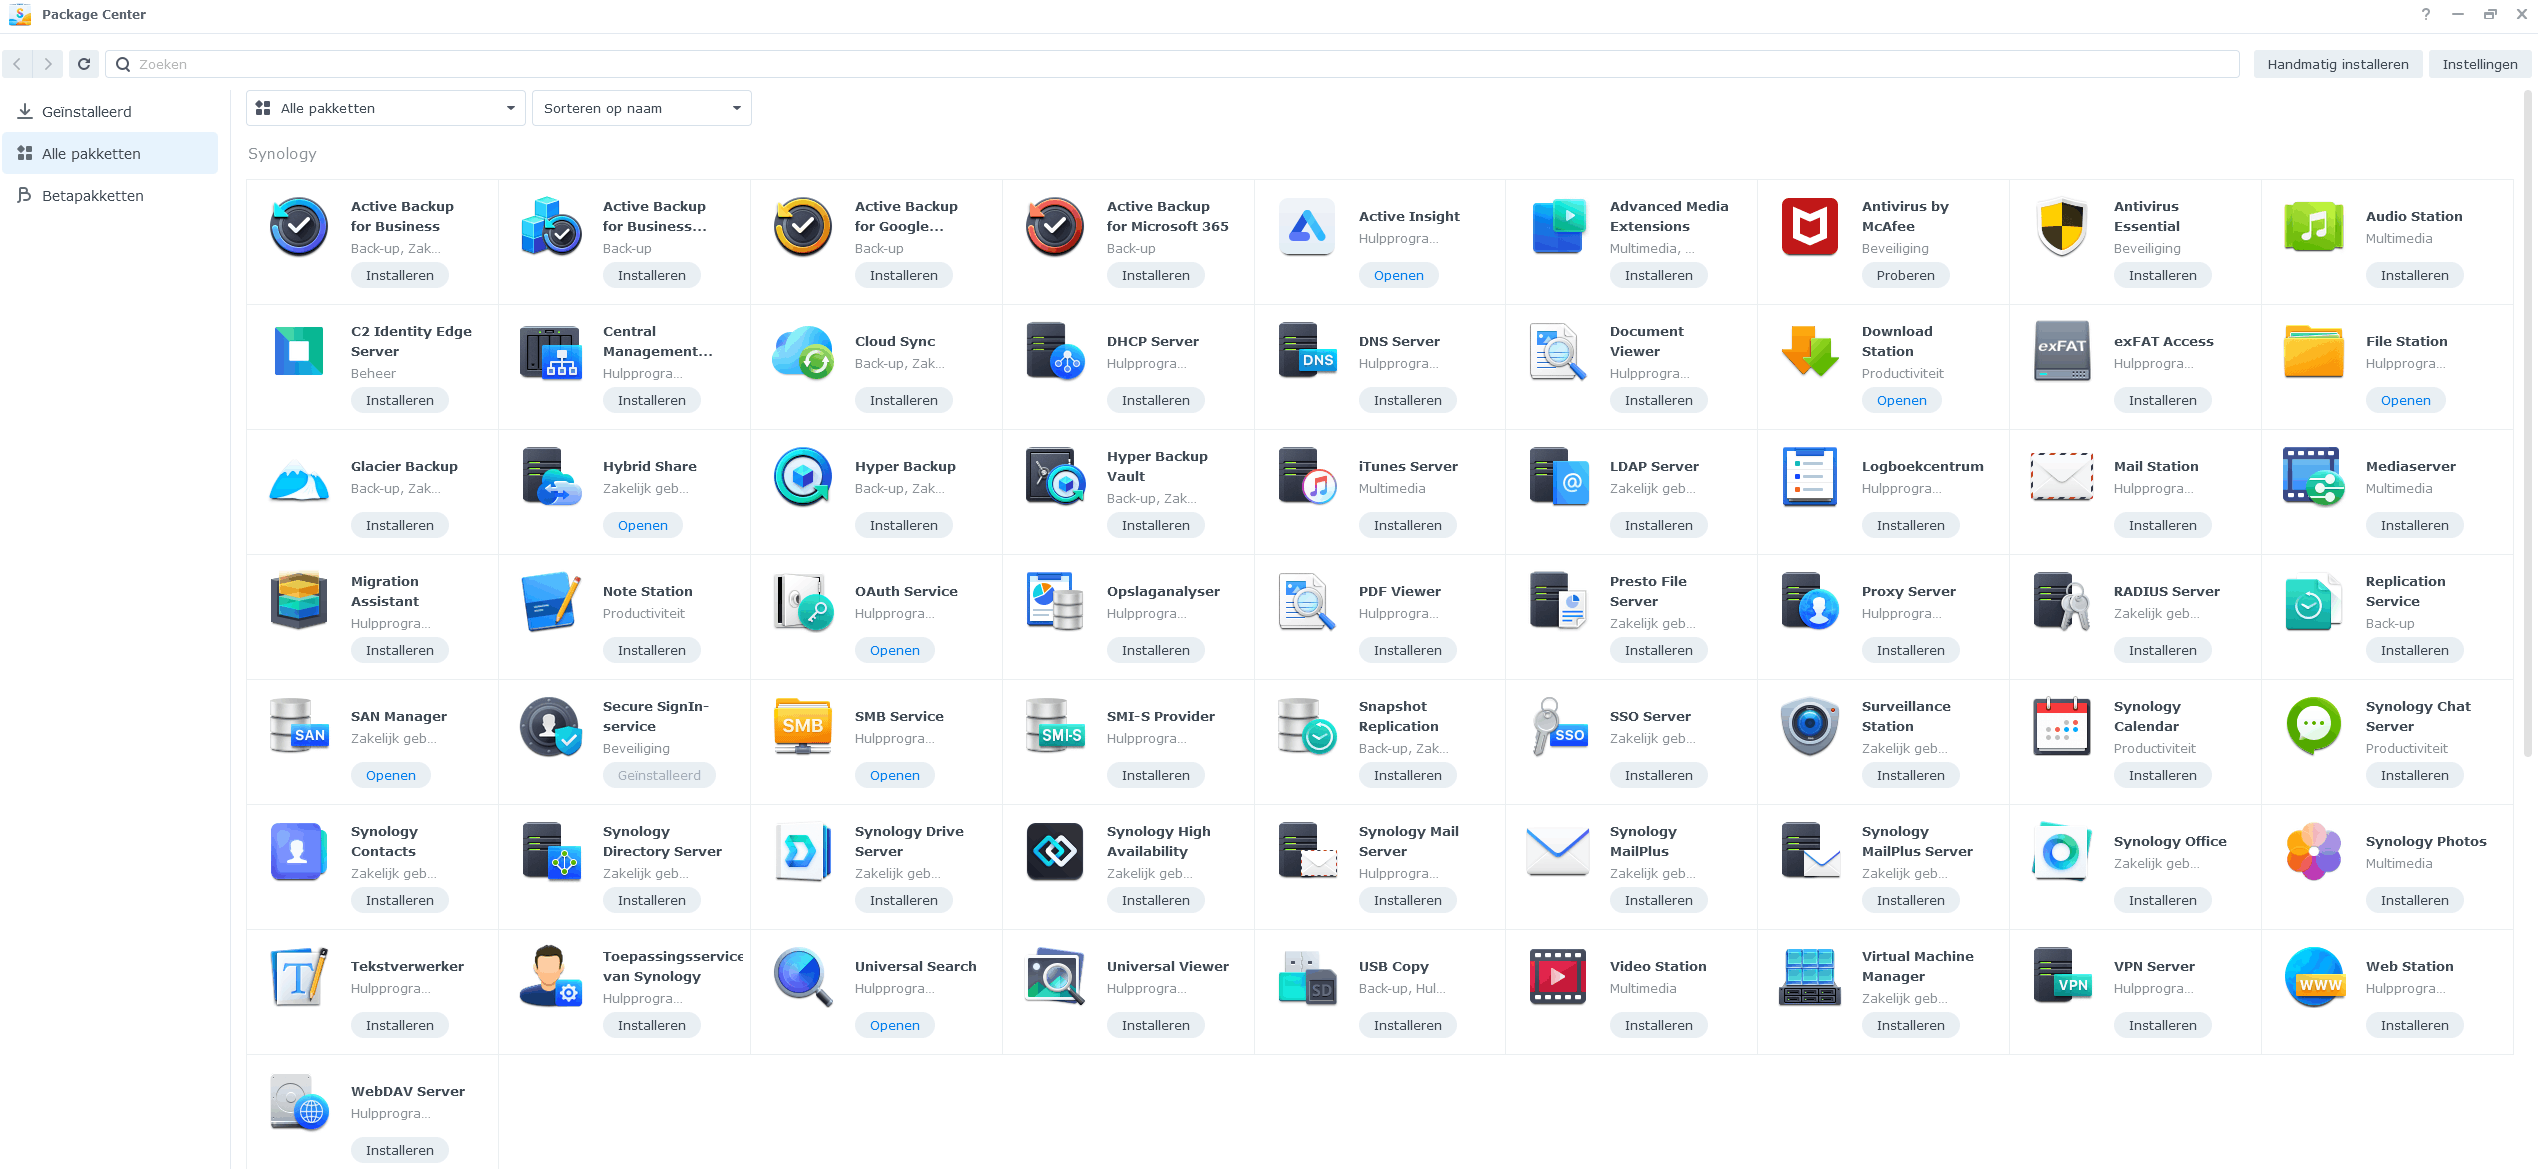Screen dimensions: 2538x1169
Task: Click Handmatig installeren button
Action: 2337,64
